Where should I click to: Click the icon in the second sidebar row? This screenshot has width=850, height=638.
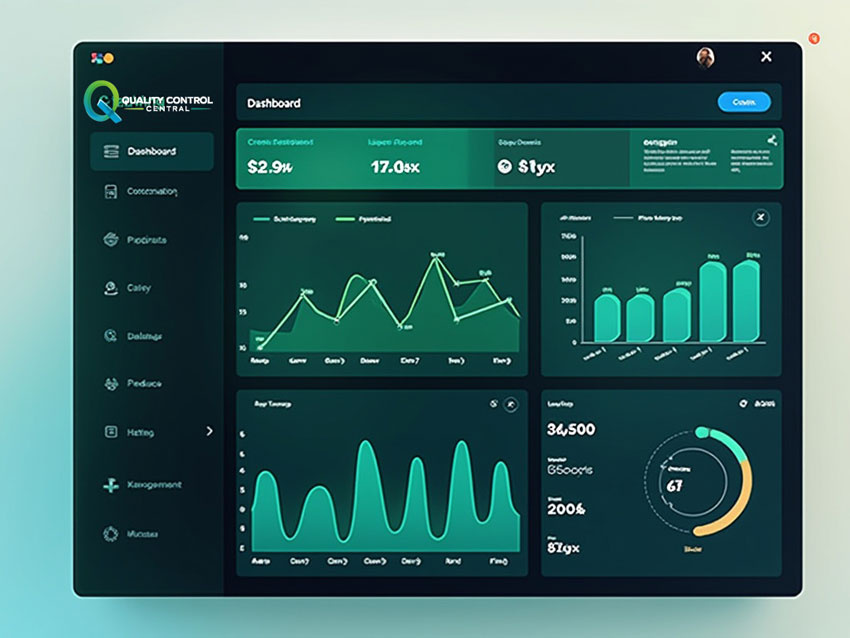[110, 191]
